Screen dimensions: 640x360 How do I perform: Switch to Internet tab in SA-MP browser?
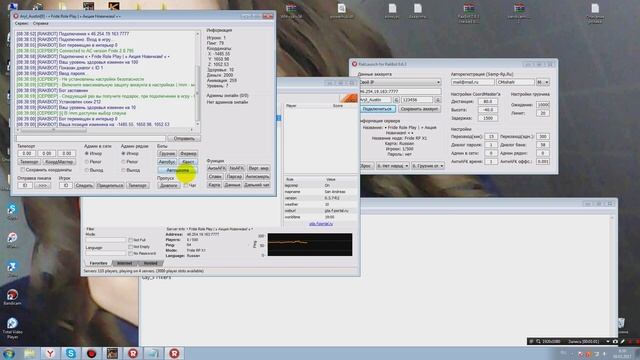point(124,263)
